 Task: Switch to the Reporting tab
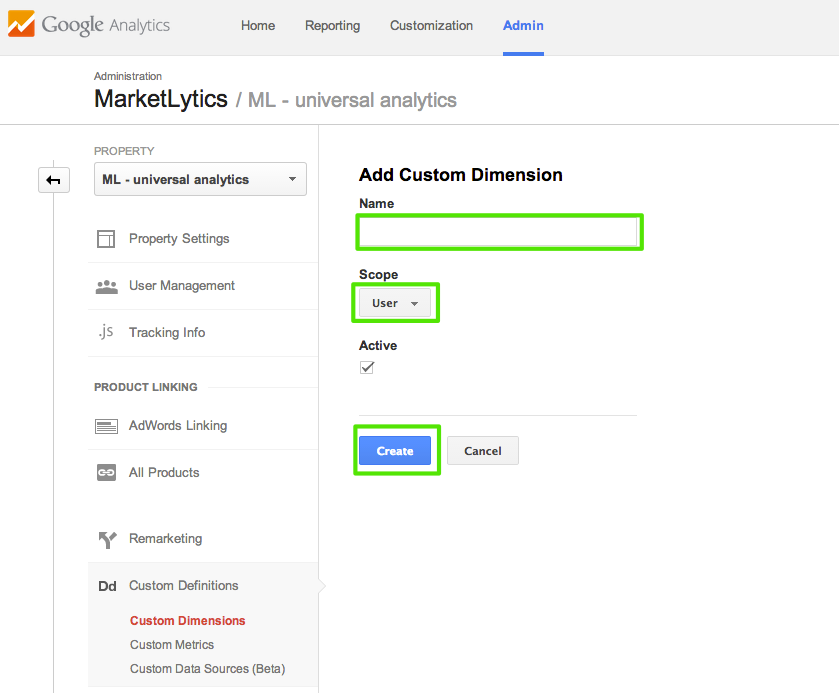[x=332, y=26]
